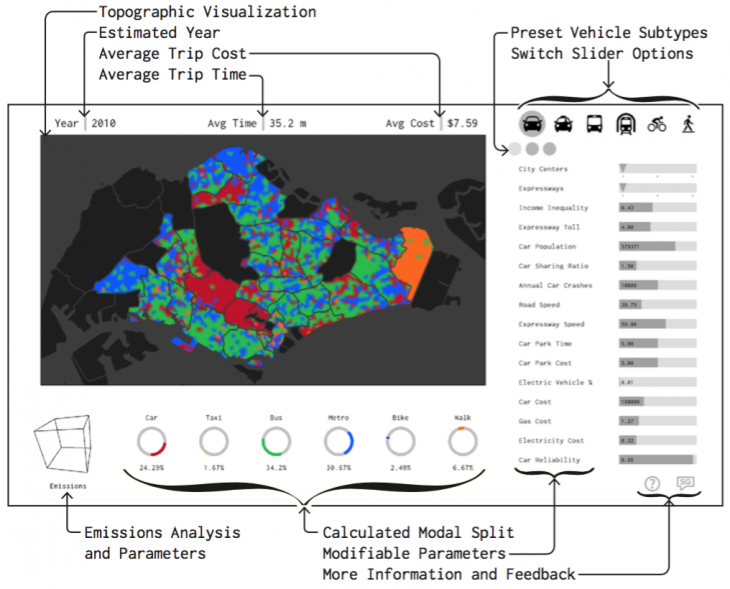
Task: Open the SG feedback speech bubble icon
Action: (x=685, y=482)
